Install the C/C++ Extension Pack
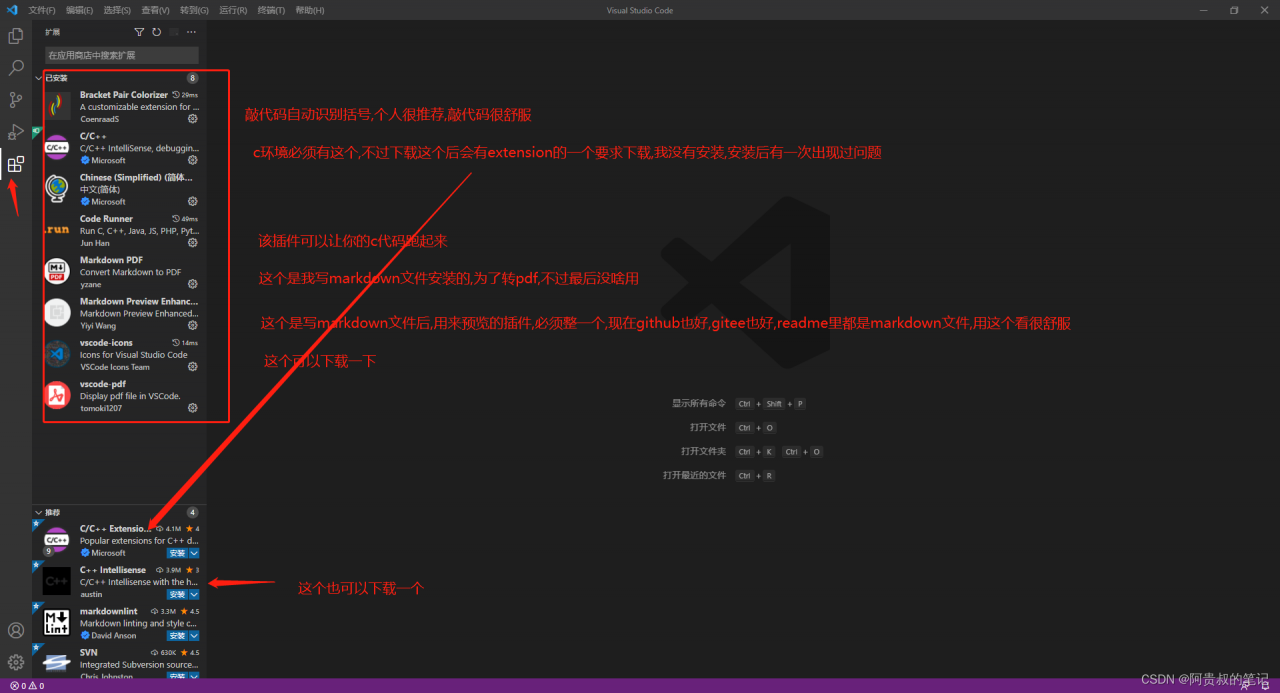 point(177,553)
